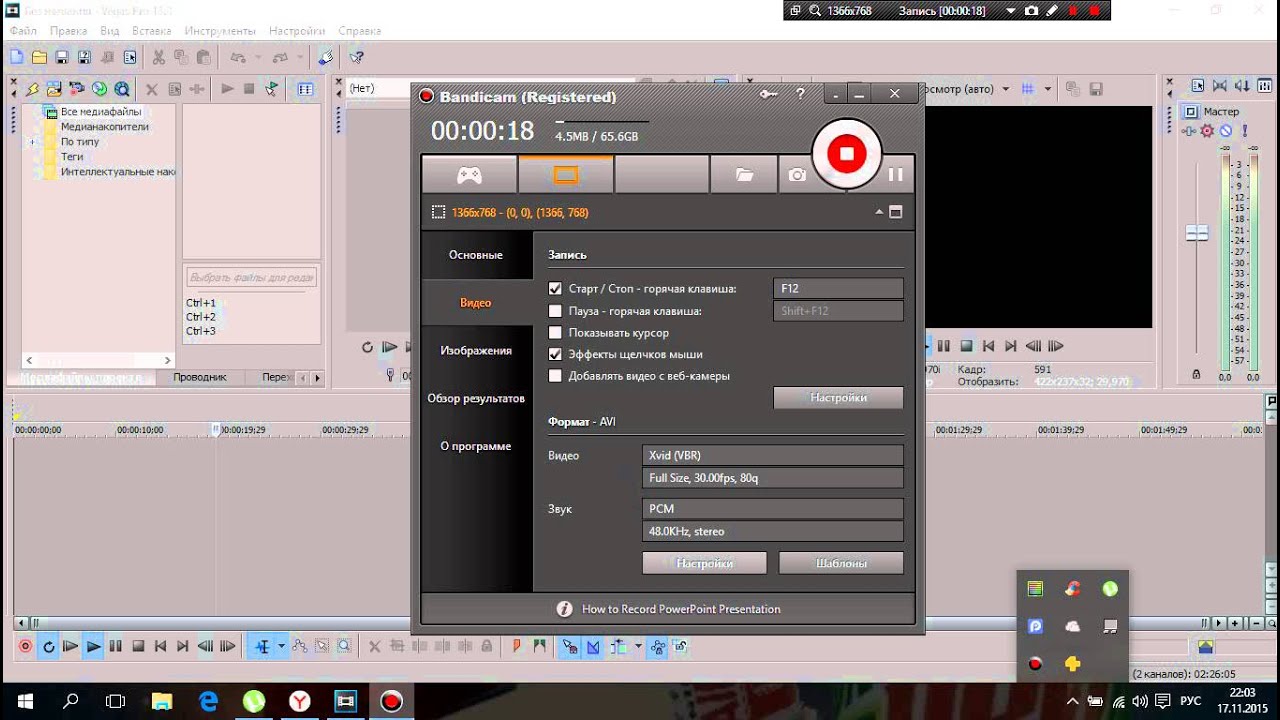Click Настройки button in the format section
This screenshot has width=1280, height=720.
[704, 563]
